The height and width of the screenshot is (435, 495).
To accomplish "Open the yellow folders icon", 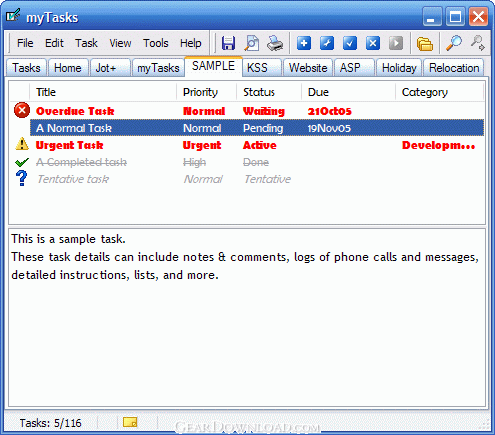I will (425, 44).
